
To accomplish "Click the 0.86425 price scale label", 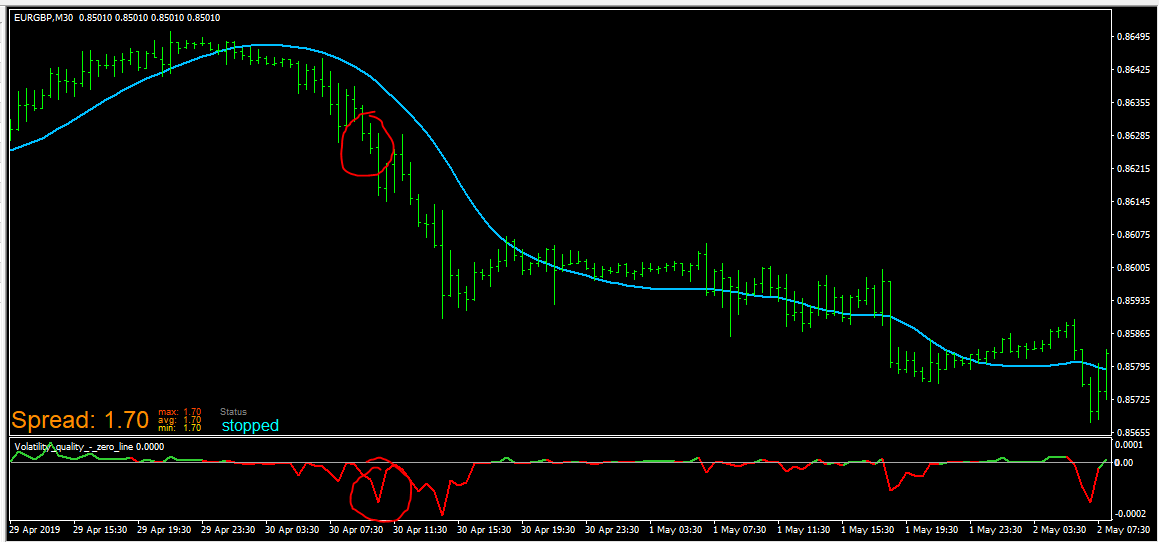I will (x=1132, y=70).
